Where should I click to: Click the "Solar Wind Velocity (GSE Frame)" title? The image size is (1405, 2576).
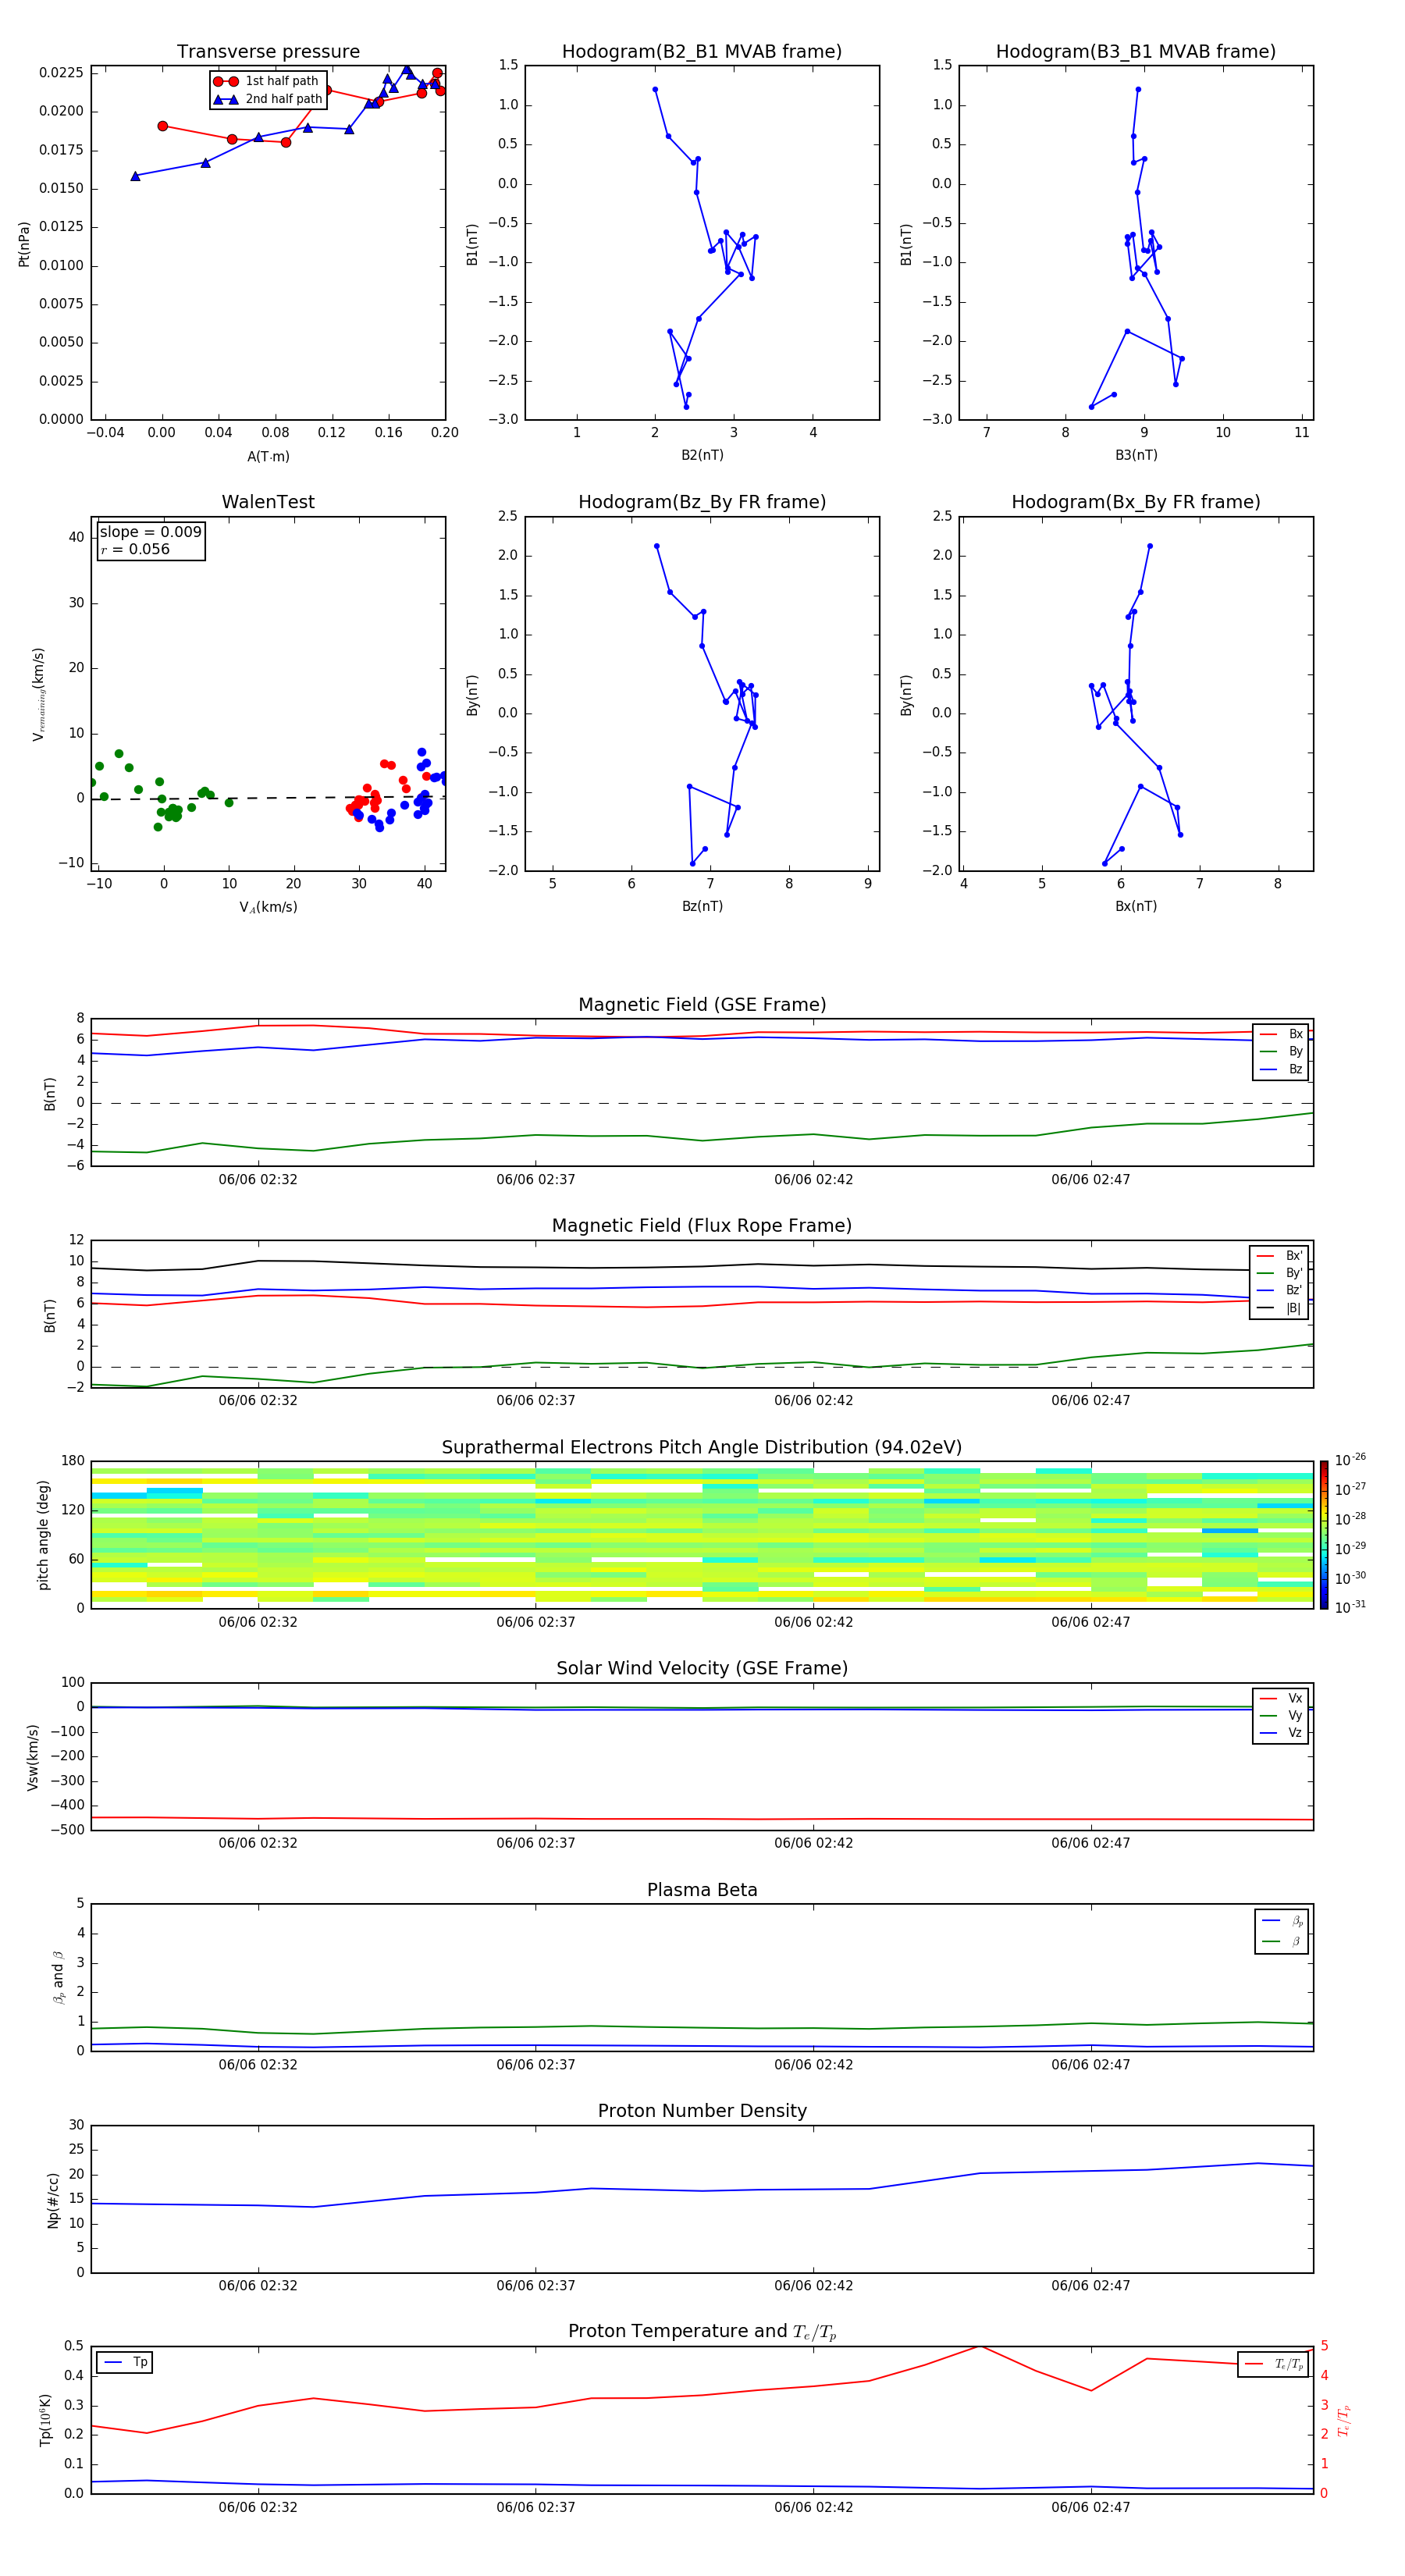[702, 1669]
